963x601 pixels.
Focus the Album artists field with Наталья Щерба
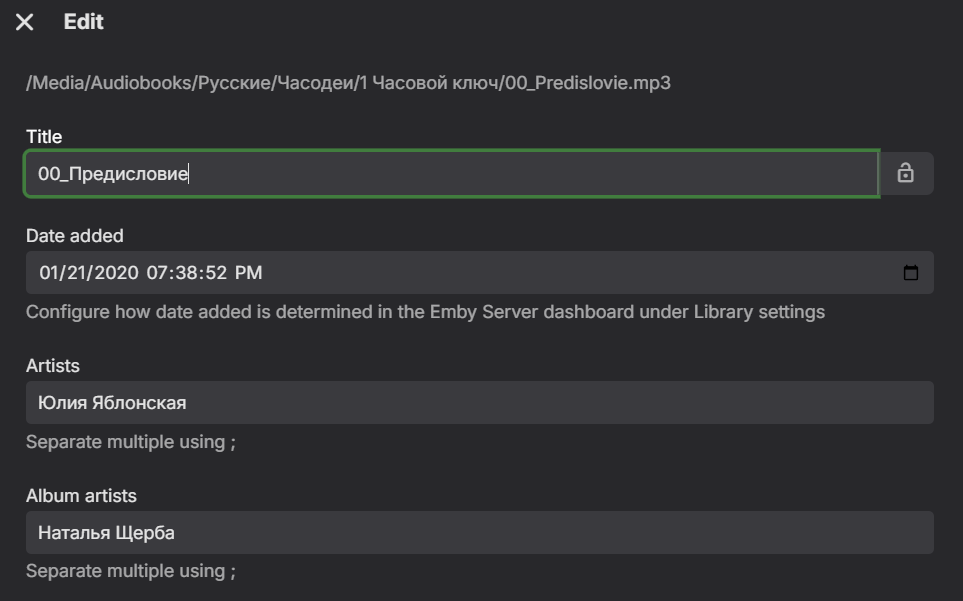[479, 533]
